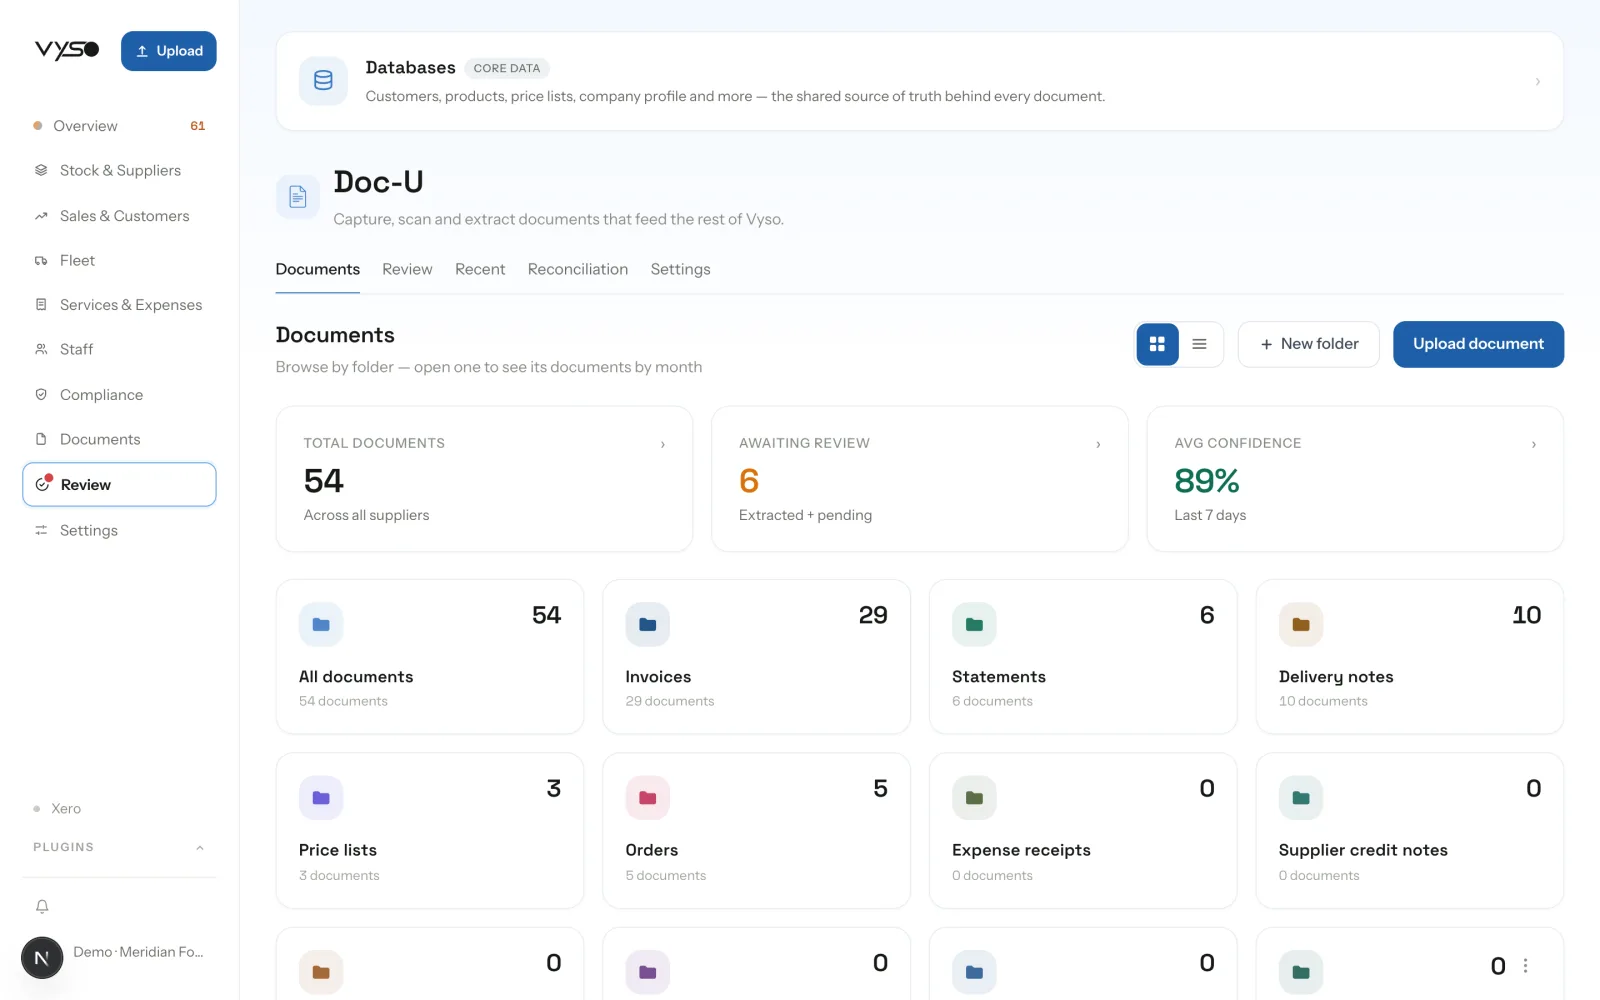Click the Price lists folder icon

pos(321,798)
